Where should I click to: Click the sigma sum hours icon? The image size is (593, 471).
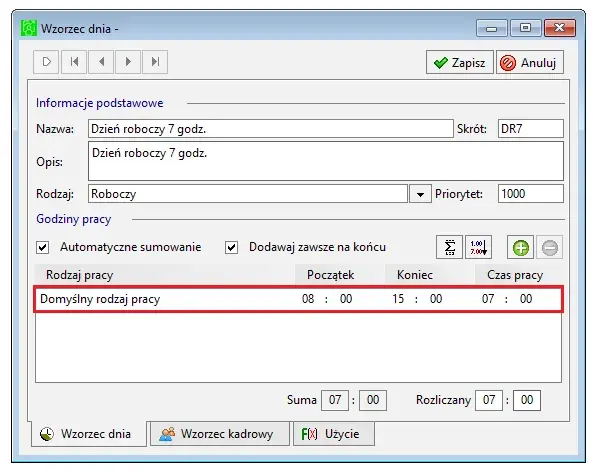pos(449,247)
